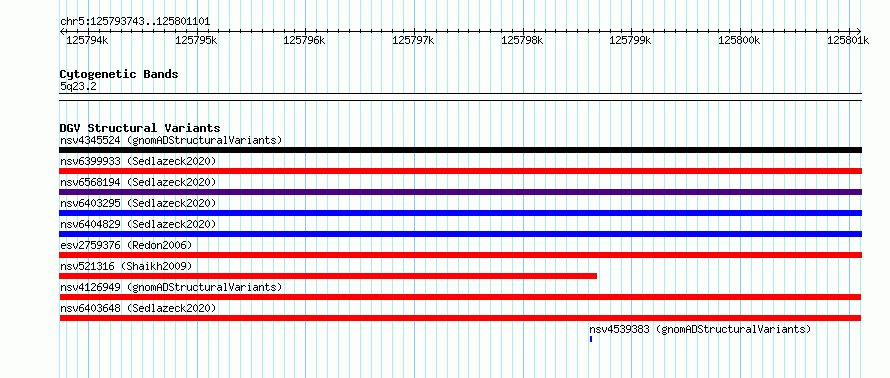The width and height of the screenshot is (890, 378).
Task: Click the 125798k ruler position
Action: [x=522, y=40]
